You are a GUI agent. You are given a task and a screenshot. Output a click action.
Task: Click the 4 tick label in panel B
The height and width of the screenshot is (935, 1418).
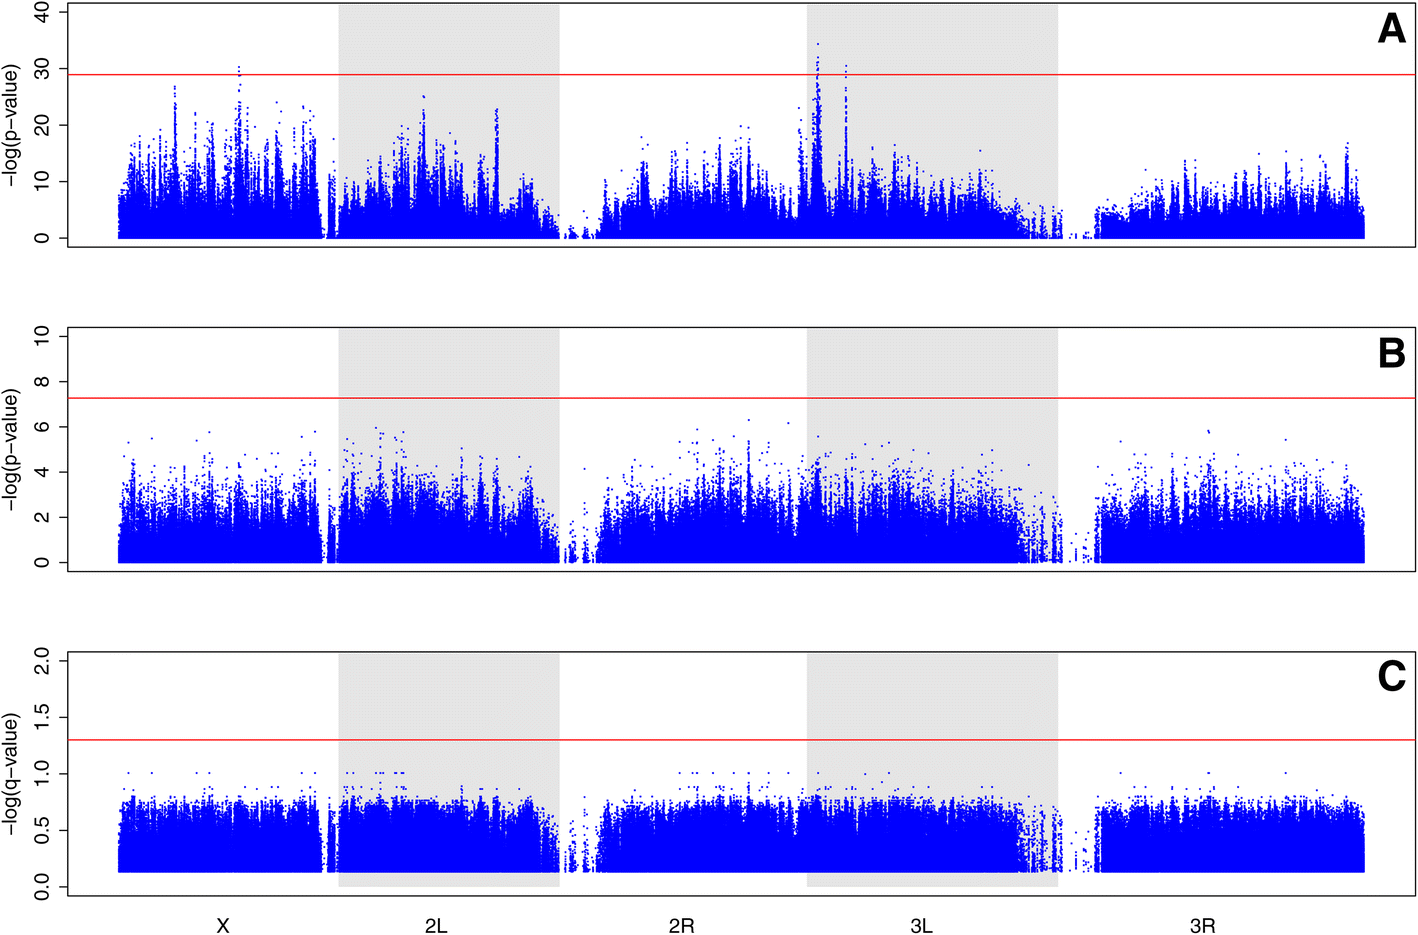pos(43,472)
